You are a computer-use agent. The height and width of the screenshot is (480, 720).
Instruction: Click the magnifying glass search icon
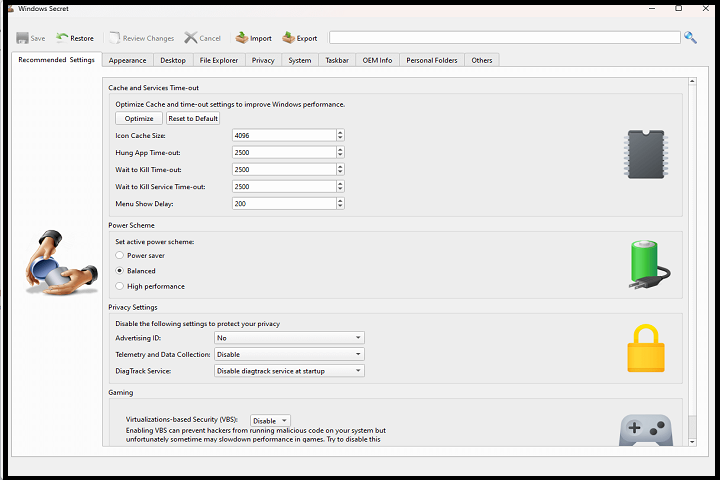pos(690,38)
